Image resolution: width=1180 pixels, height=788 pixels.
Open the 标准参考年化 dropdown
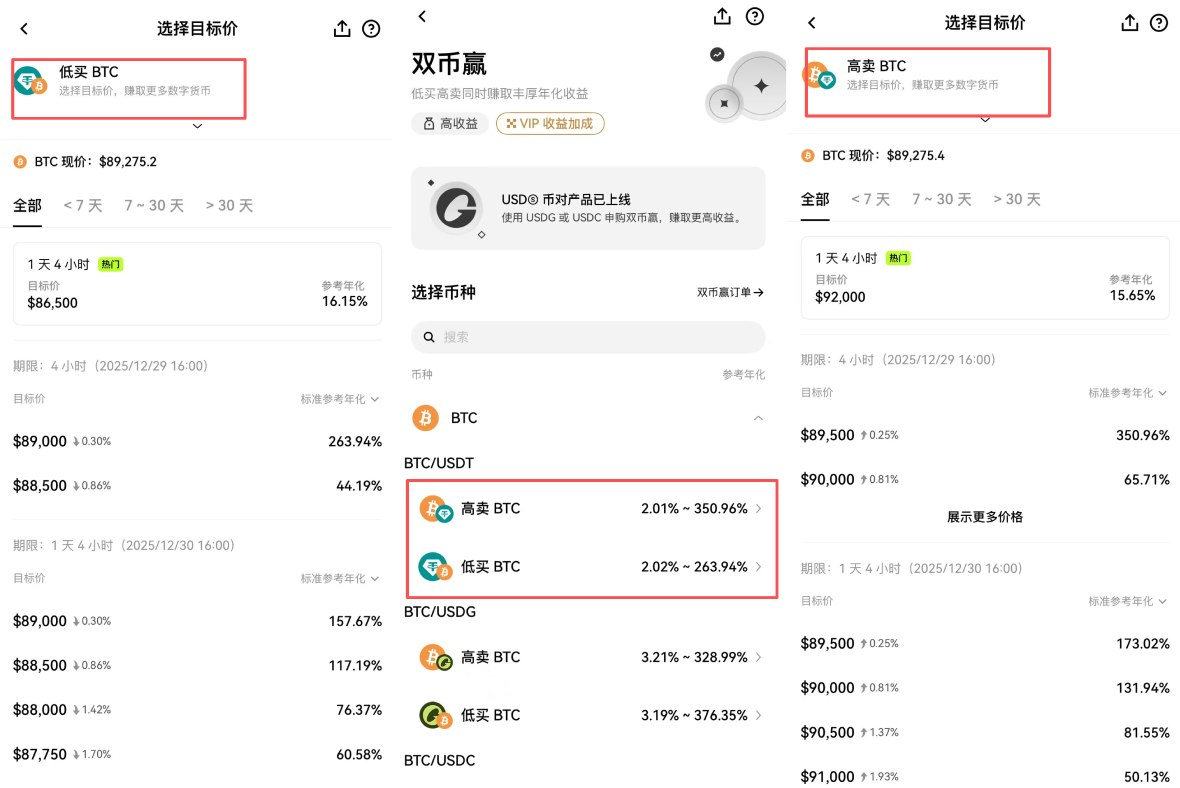(x=338, y=397)
